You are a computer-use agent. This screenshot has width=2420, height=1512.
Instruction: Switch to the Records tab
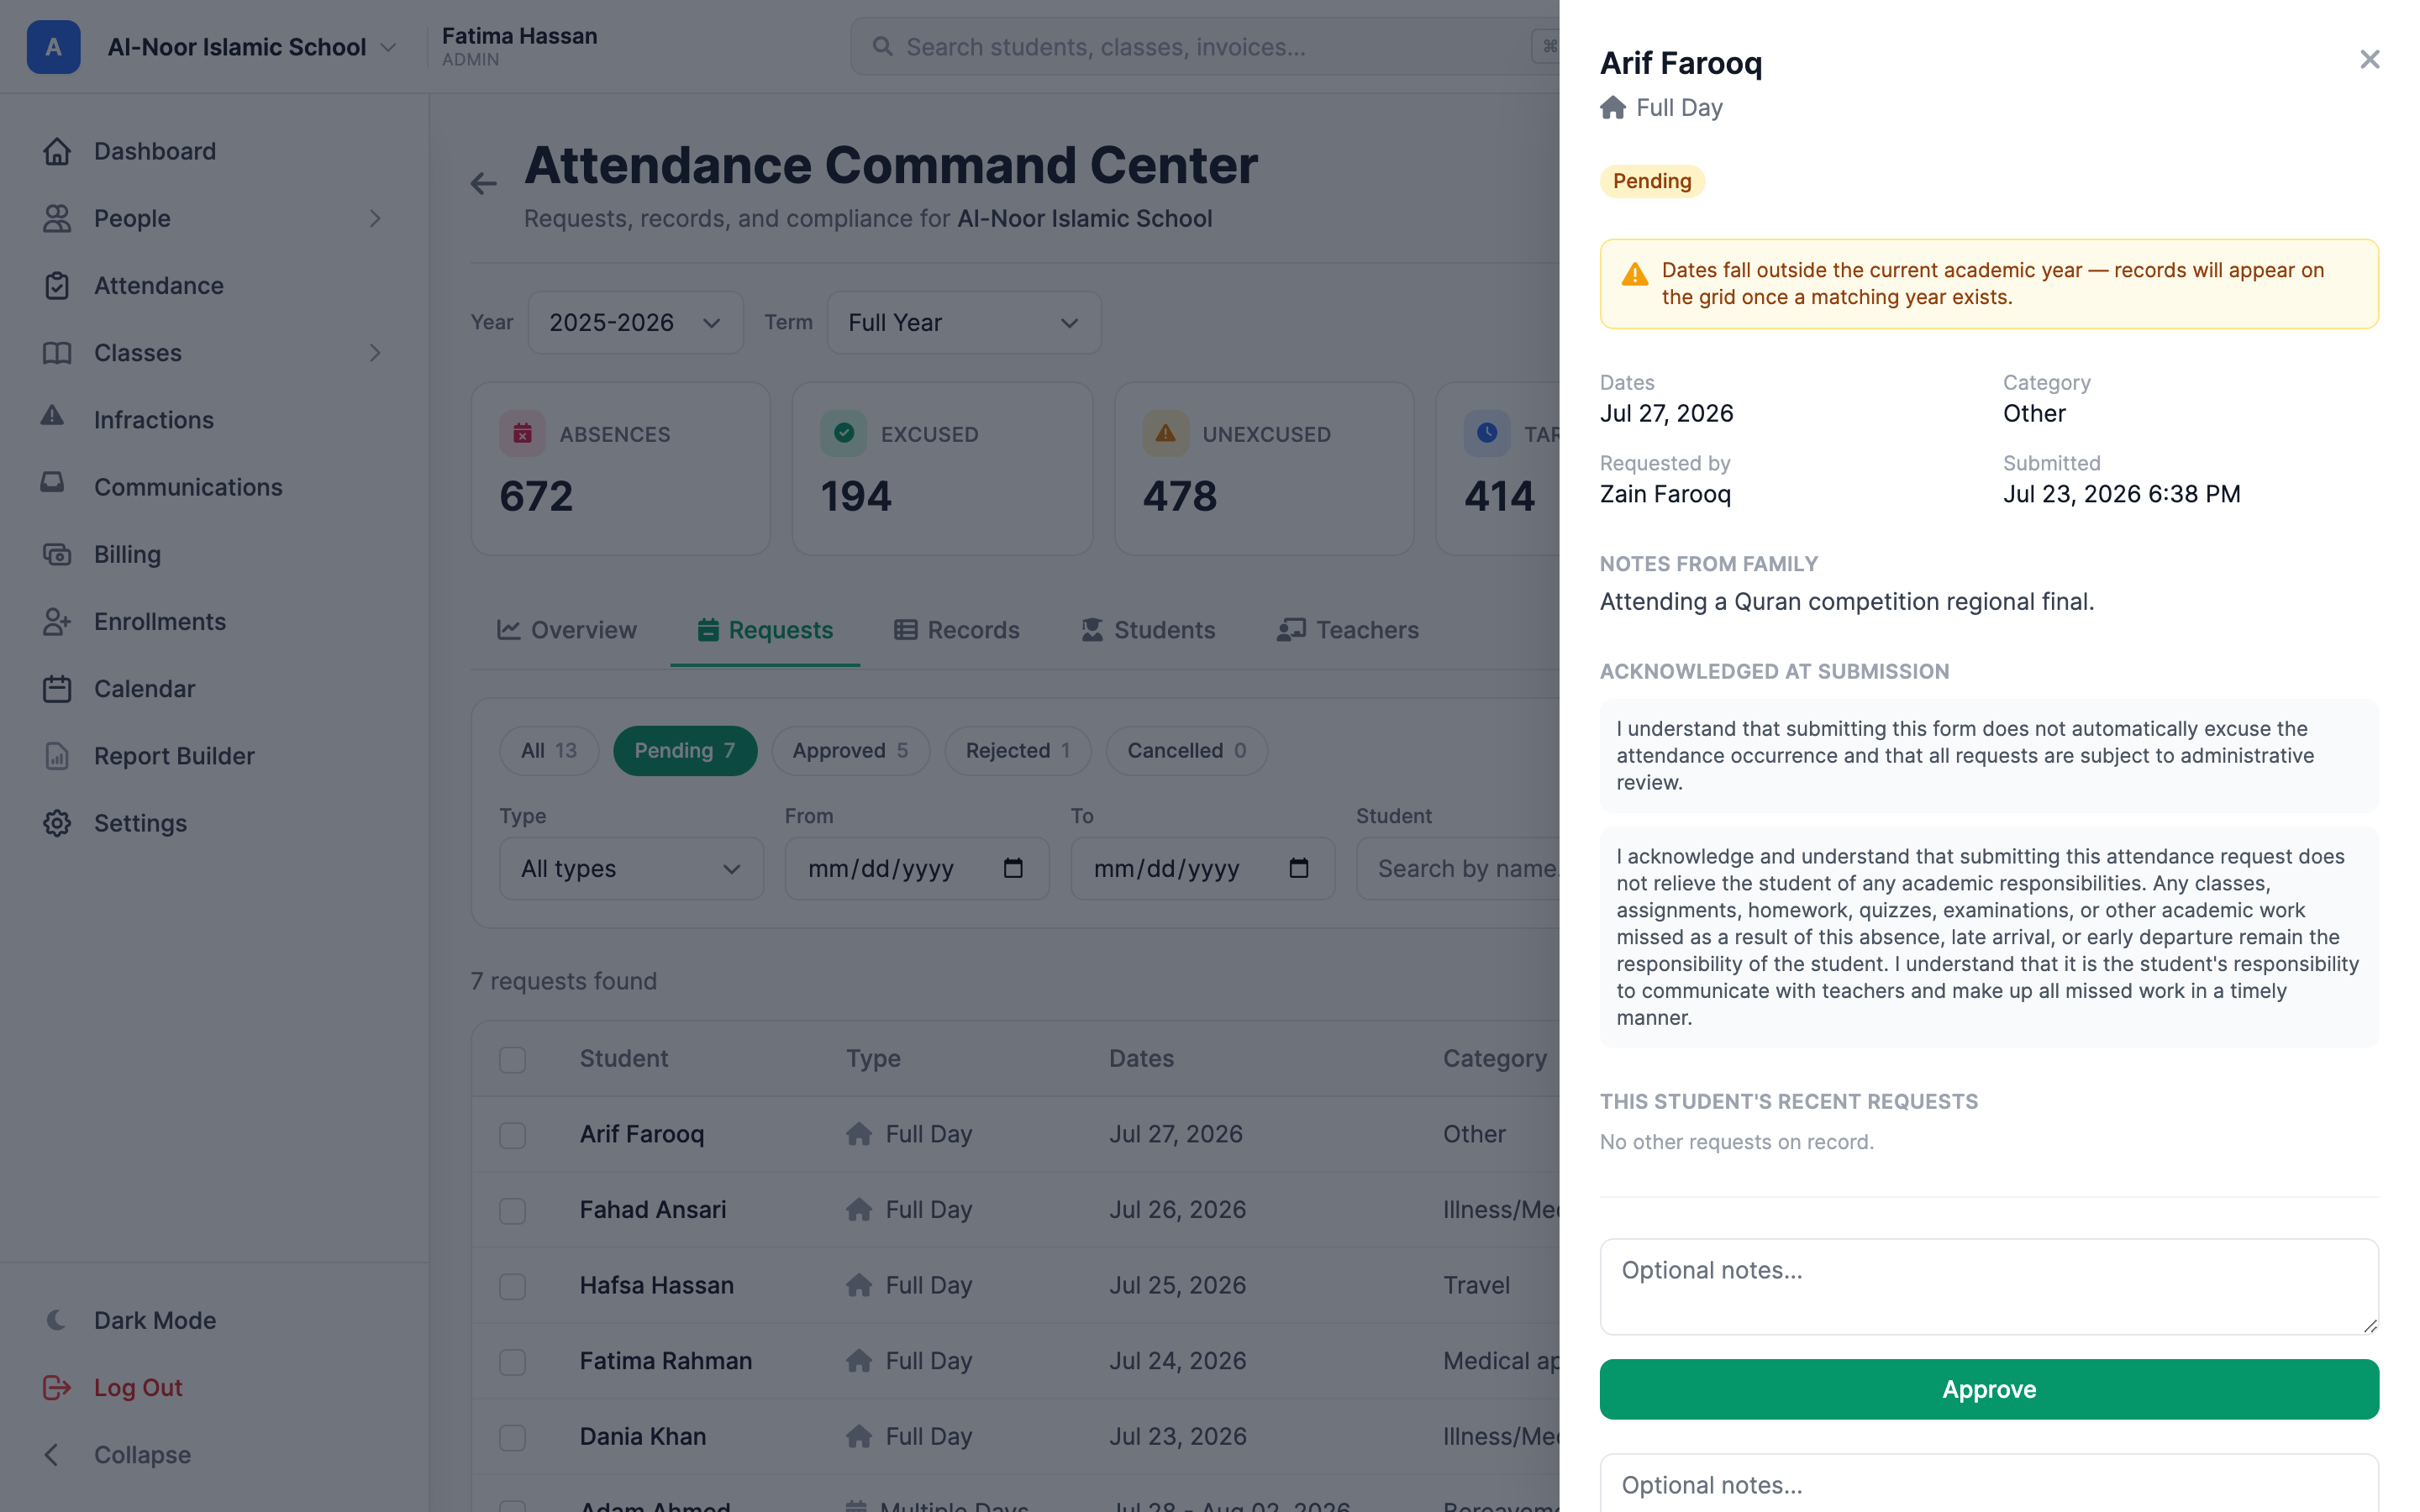pyautogui.click(x=956, y=630)
